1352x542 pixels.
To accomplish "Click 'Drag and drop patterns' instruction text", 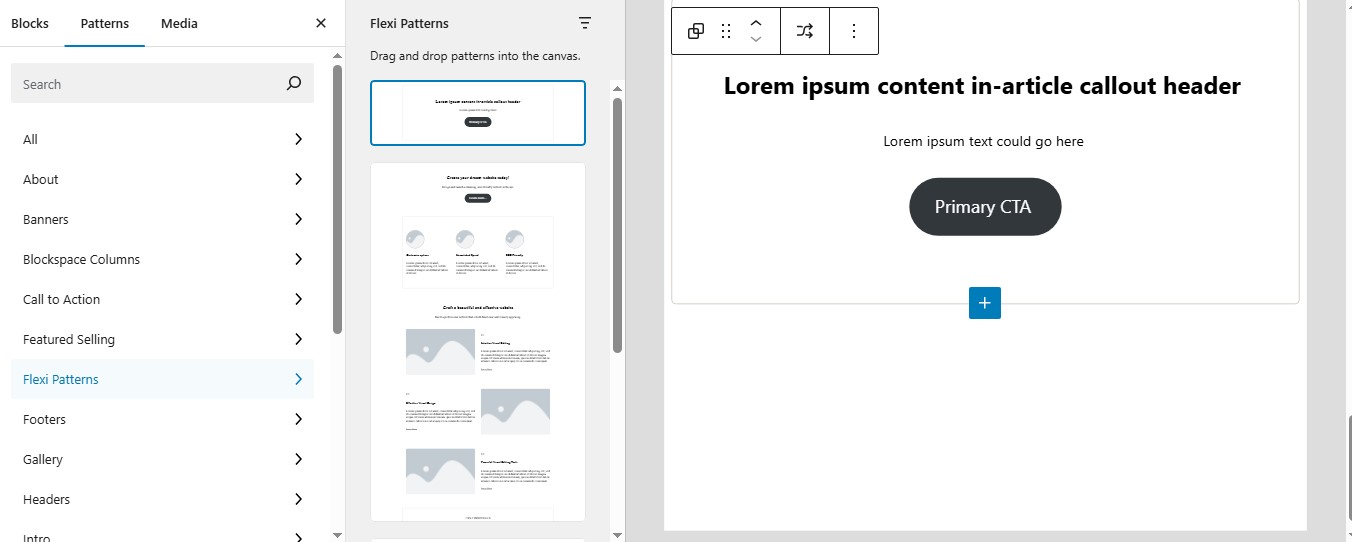I will click(x=475, y=56).
